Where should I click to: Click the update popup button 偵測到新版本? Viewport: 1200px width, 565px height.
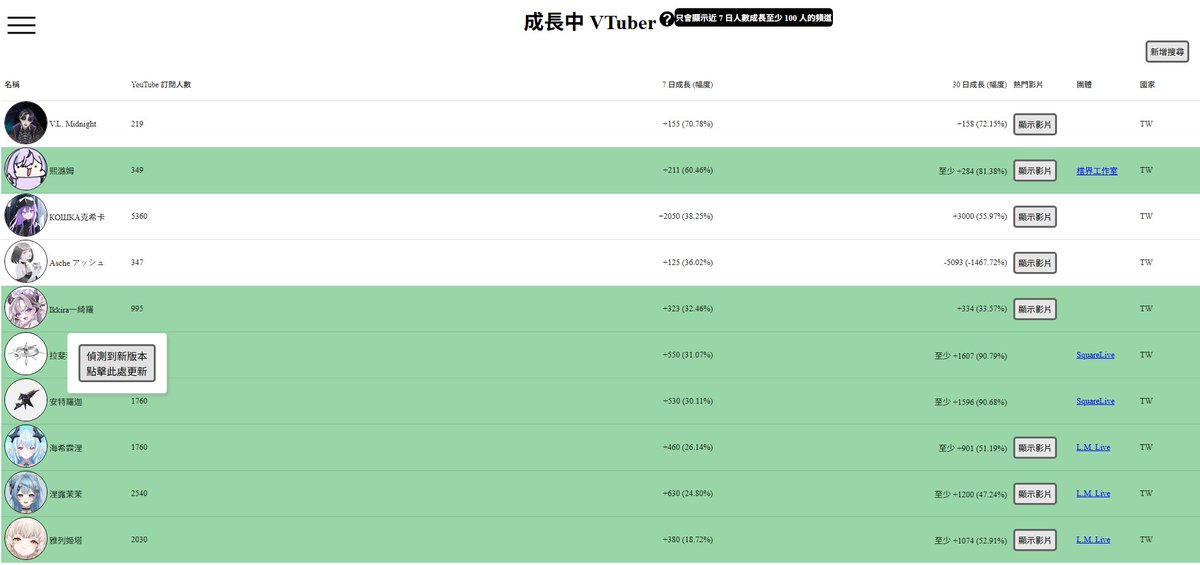(117, 363)
